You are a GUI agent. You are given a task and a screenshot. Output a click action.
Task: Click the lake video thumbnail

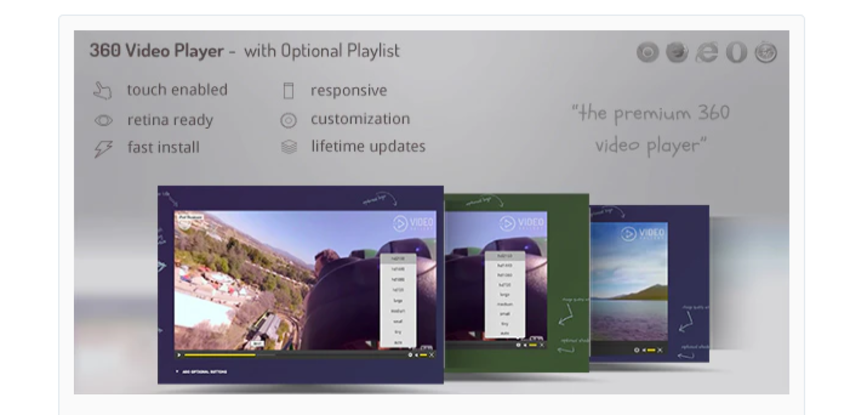629,282
